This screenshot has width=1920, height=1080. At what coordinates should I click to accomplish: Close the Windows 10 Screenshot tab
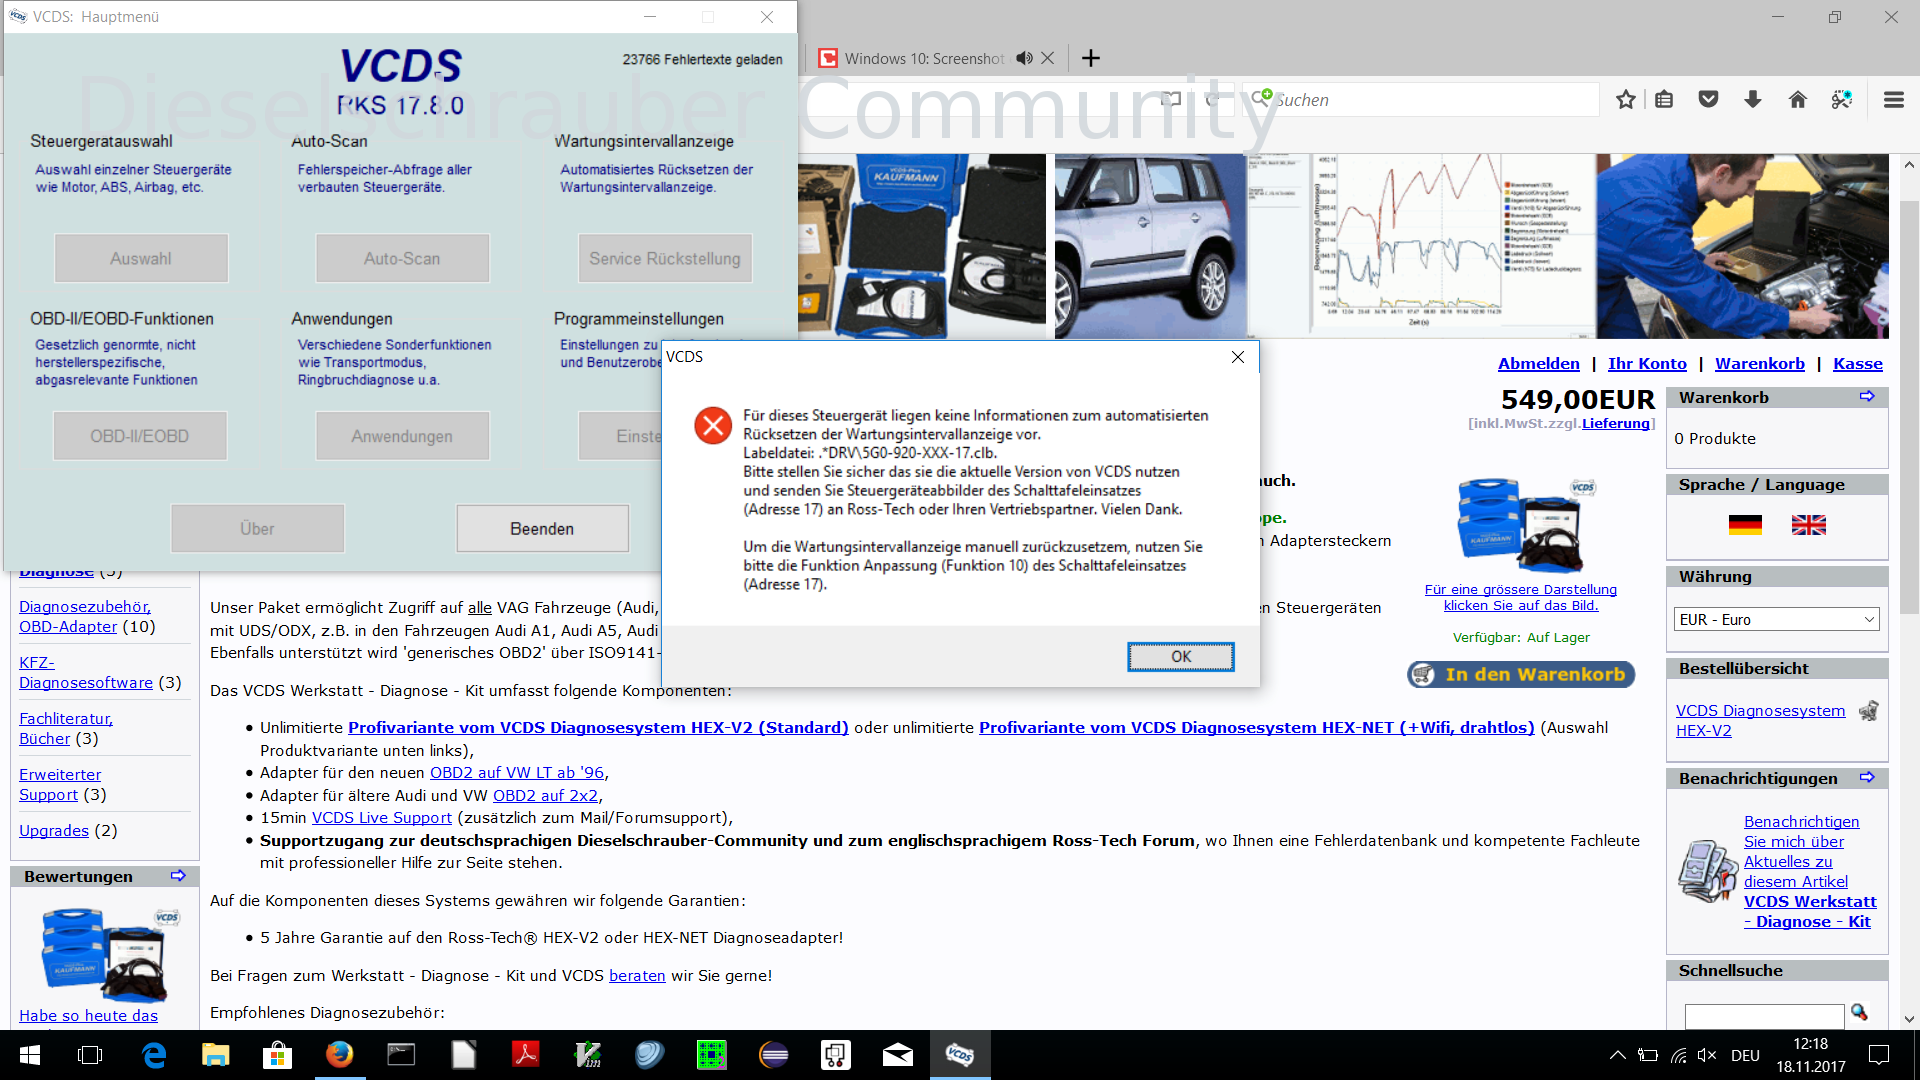1048,58
